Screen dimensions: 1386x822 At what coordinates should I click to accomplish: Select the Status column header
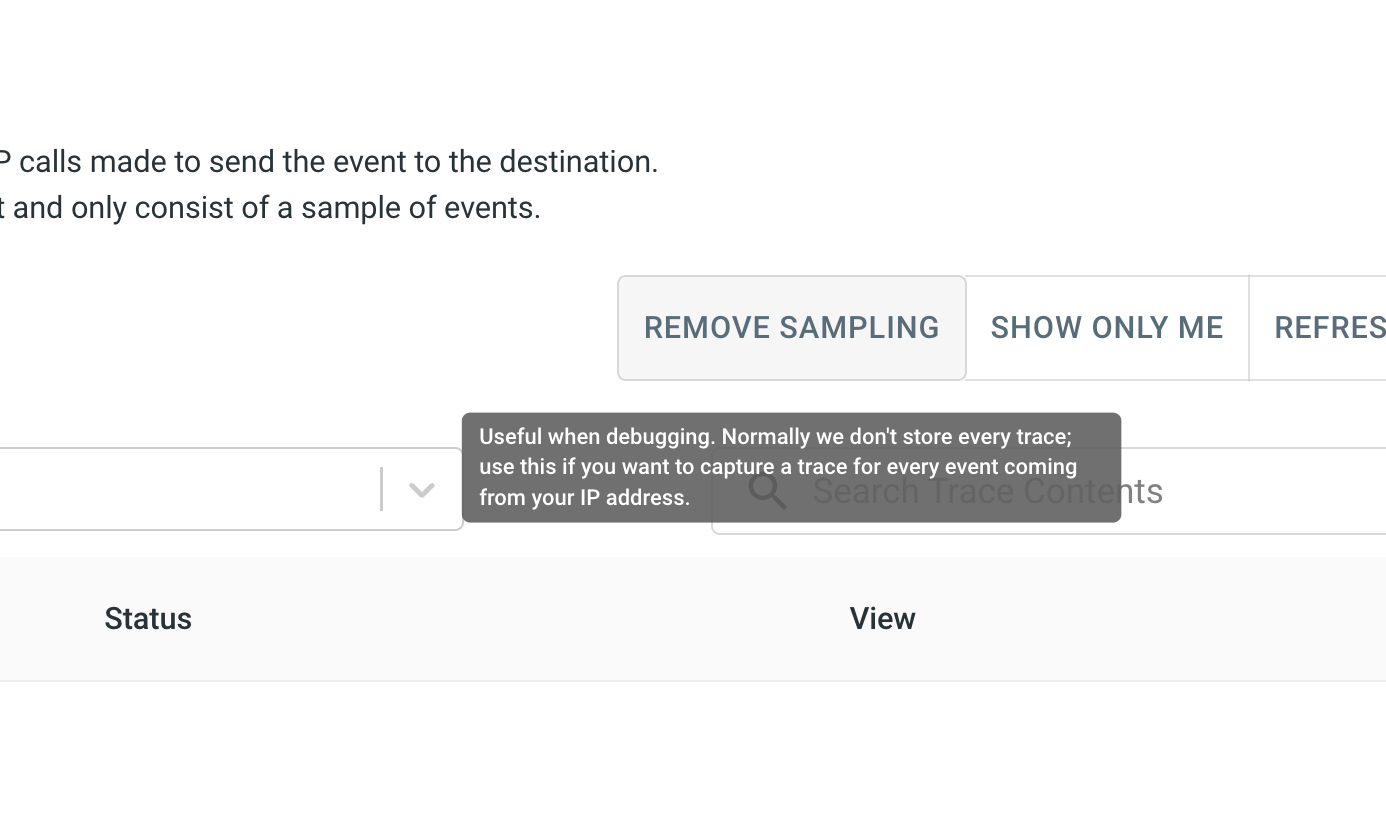(148, 619)
